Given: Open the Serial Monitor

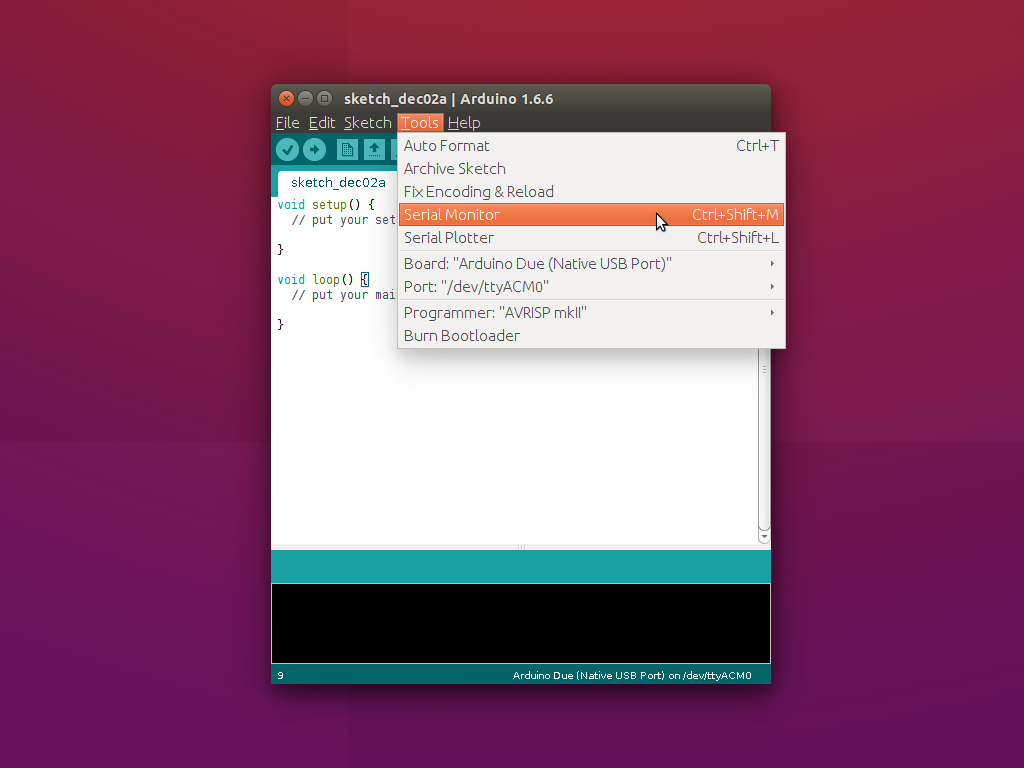Looking at the screenshot, I should (x=591, y=215).
